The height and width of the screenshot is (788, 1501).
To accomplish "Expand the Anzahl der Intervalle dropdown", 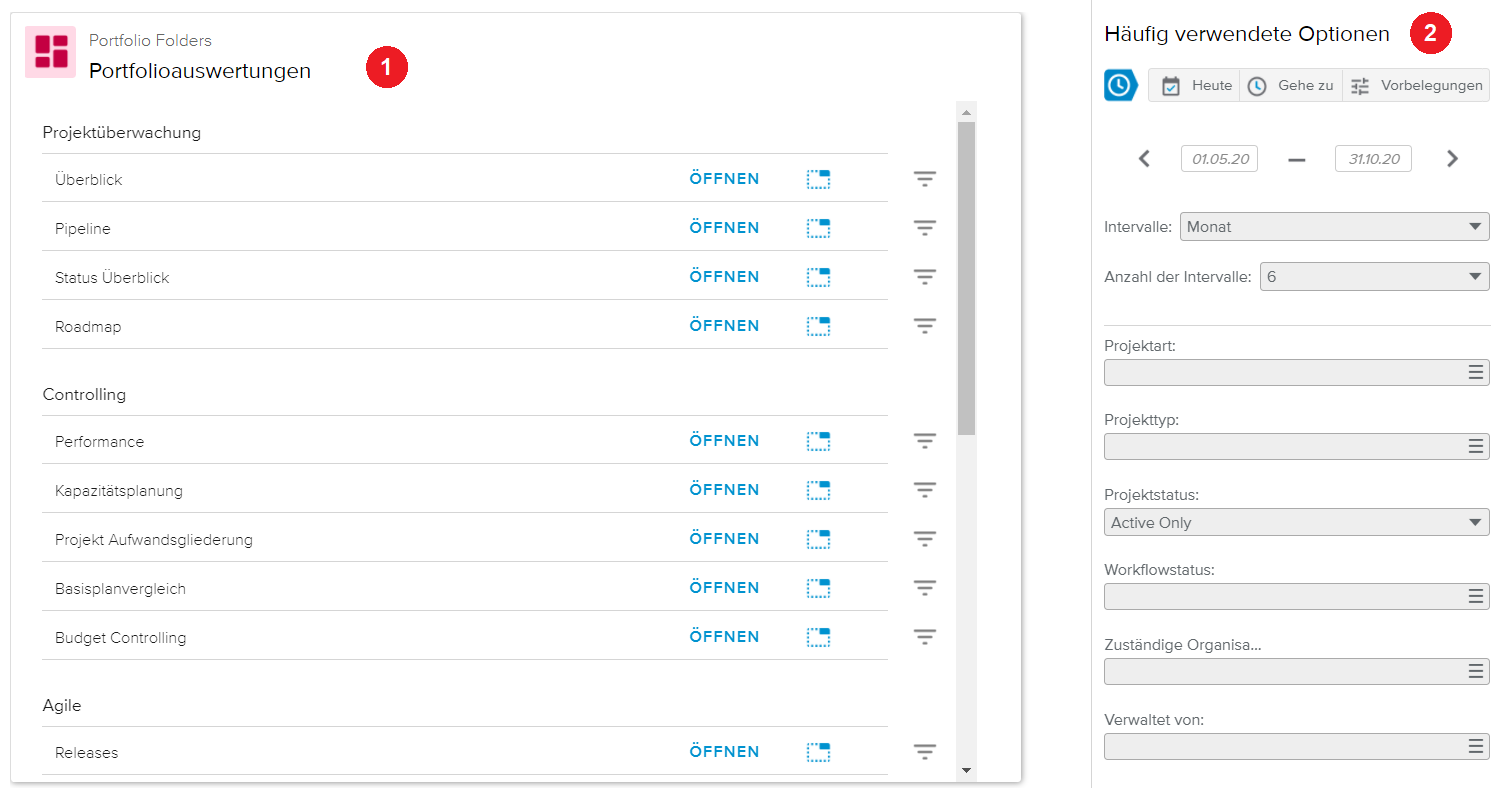I will 1374,277.
